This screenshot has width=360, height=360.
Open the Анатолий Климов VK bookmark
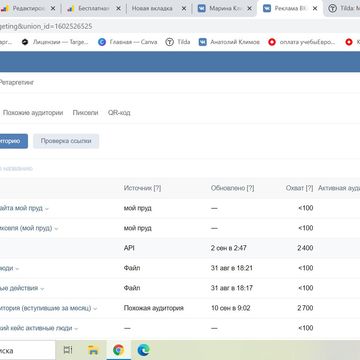coord(229,42)
